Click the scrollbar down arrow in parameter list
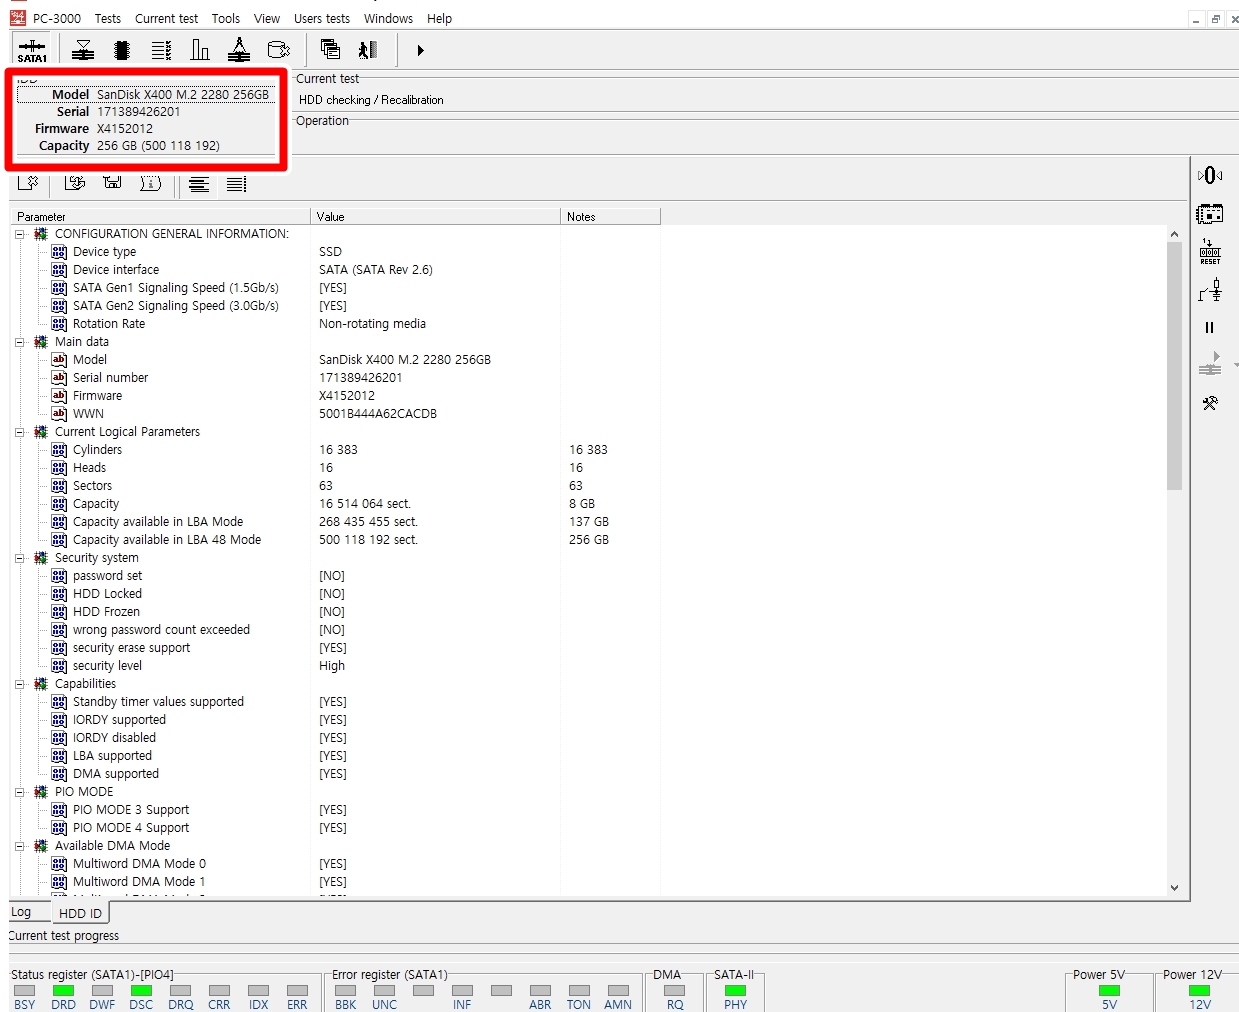The image size is (1239, 1012). [1174, 887]
